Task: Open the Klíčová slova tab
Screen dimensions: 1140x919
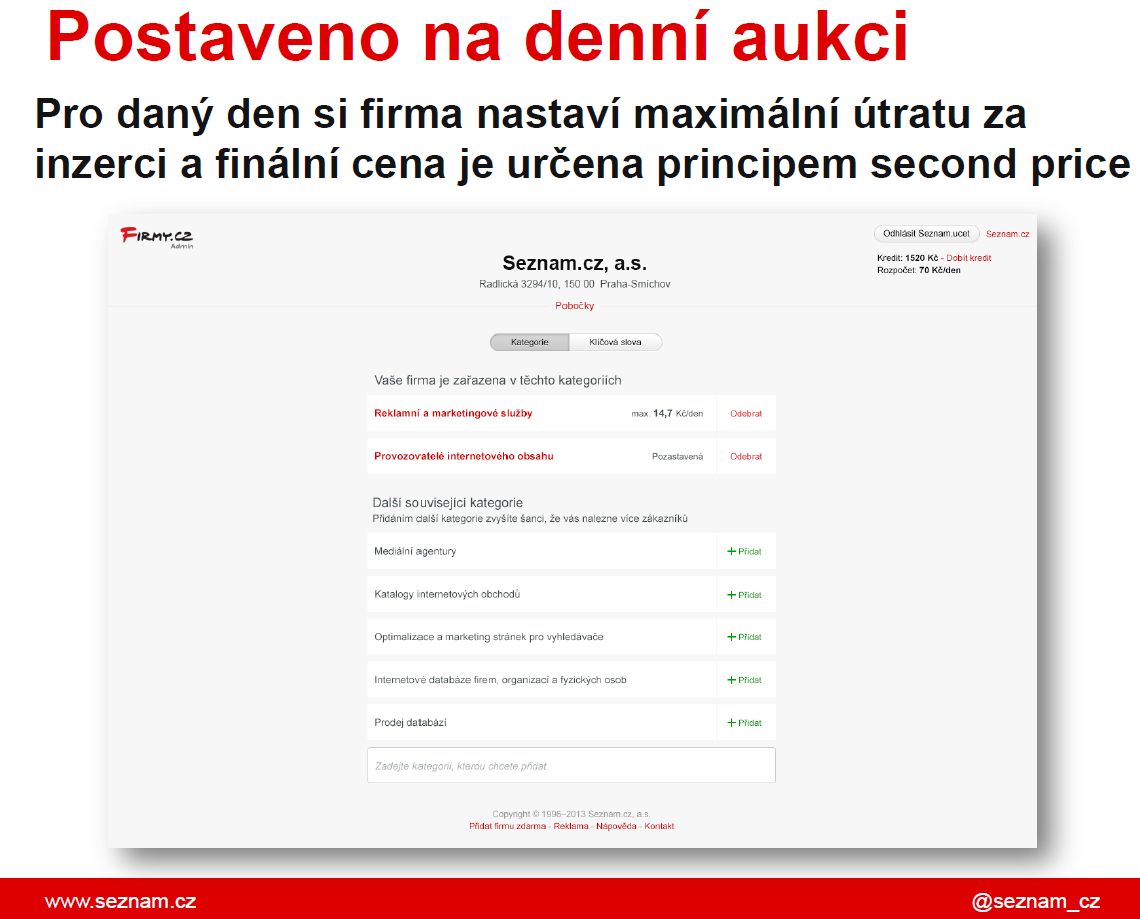Action: click(x=614, y=341)
